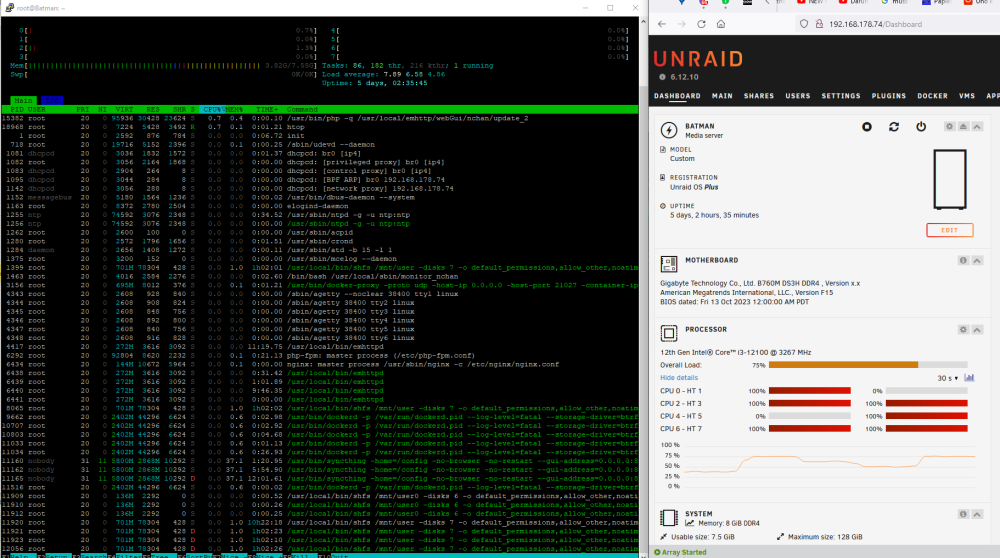
Task: Open the PLUGINS tab in Unraid
Action: pyautogui.click(x=888, y=96)
